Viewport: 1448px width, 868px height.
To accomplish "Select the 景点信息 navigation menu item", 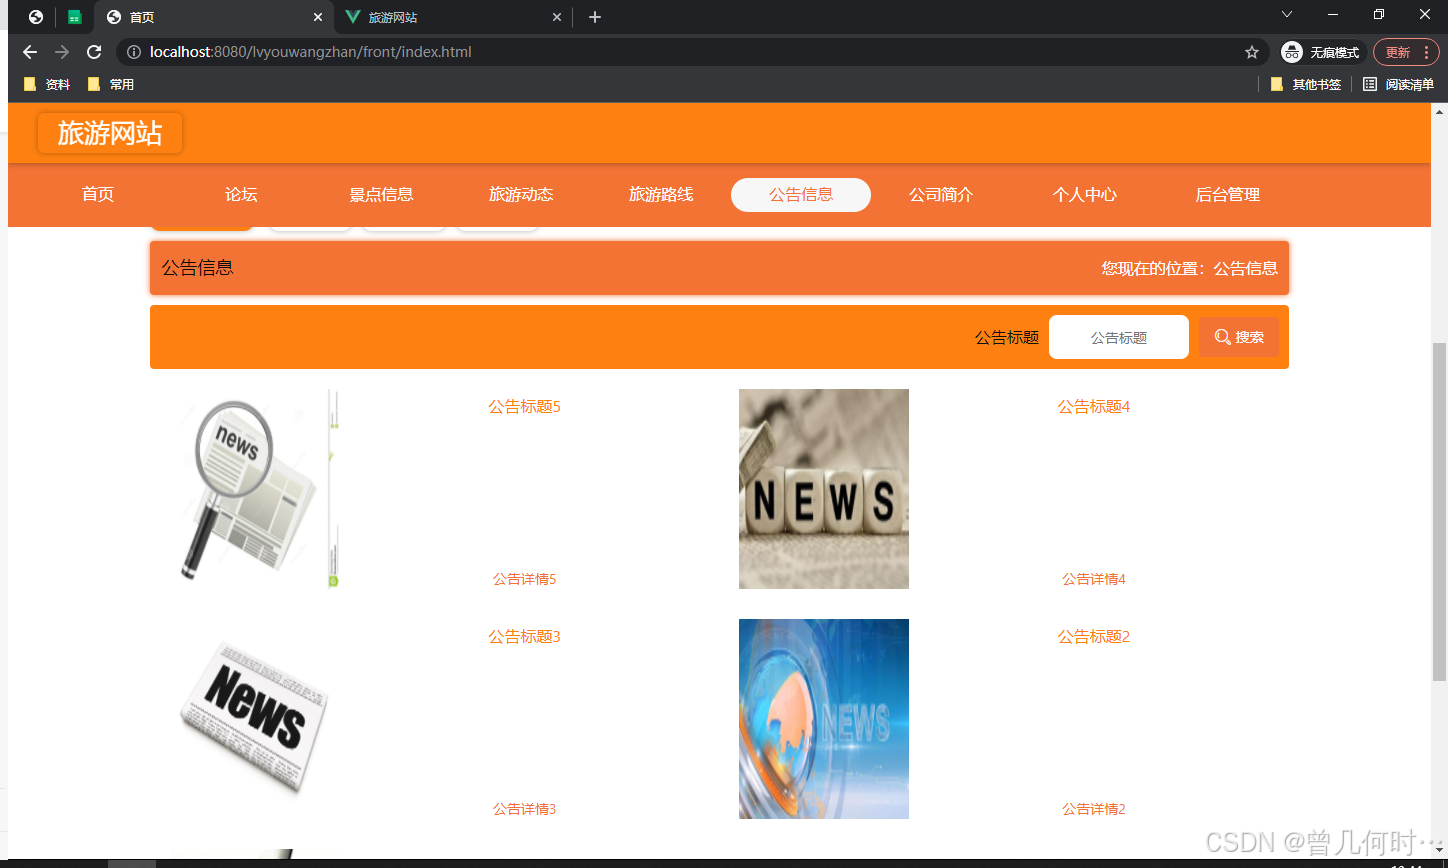I will tap(381, 195).
